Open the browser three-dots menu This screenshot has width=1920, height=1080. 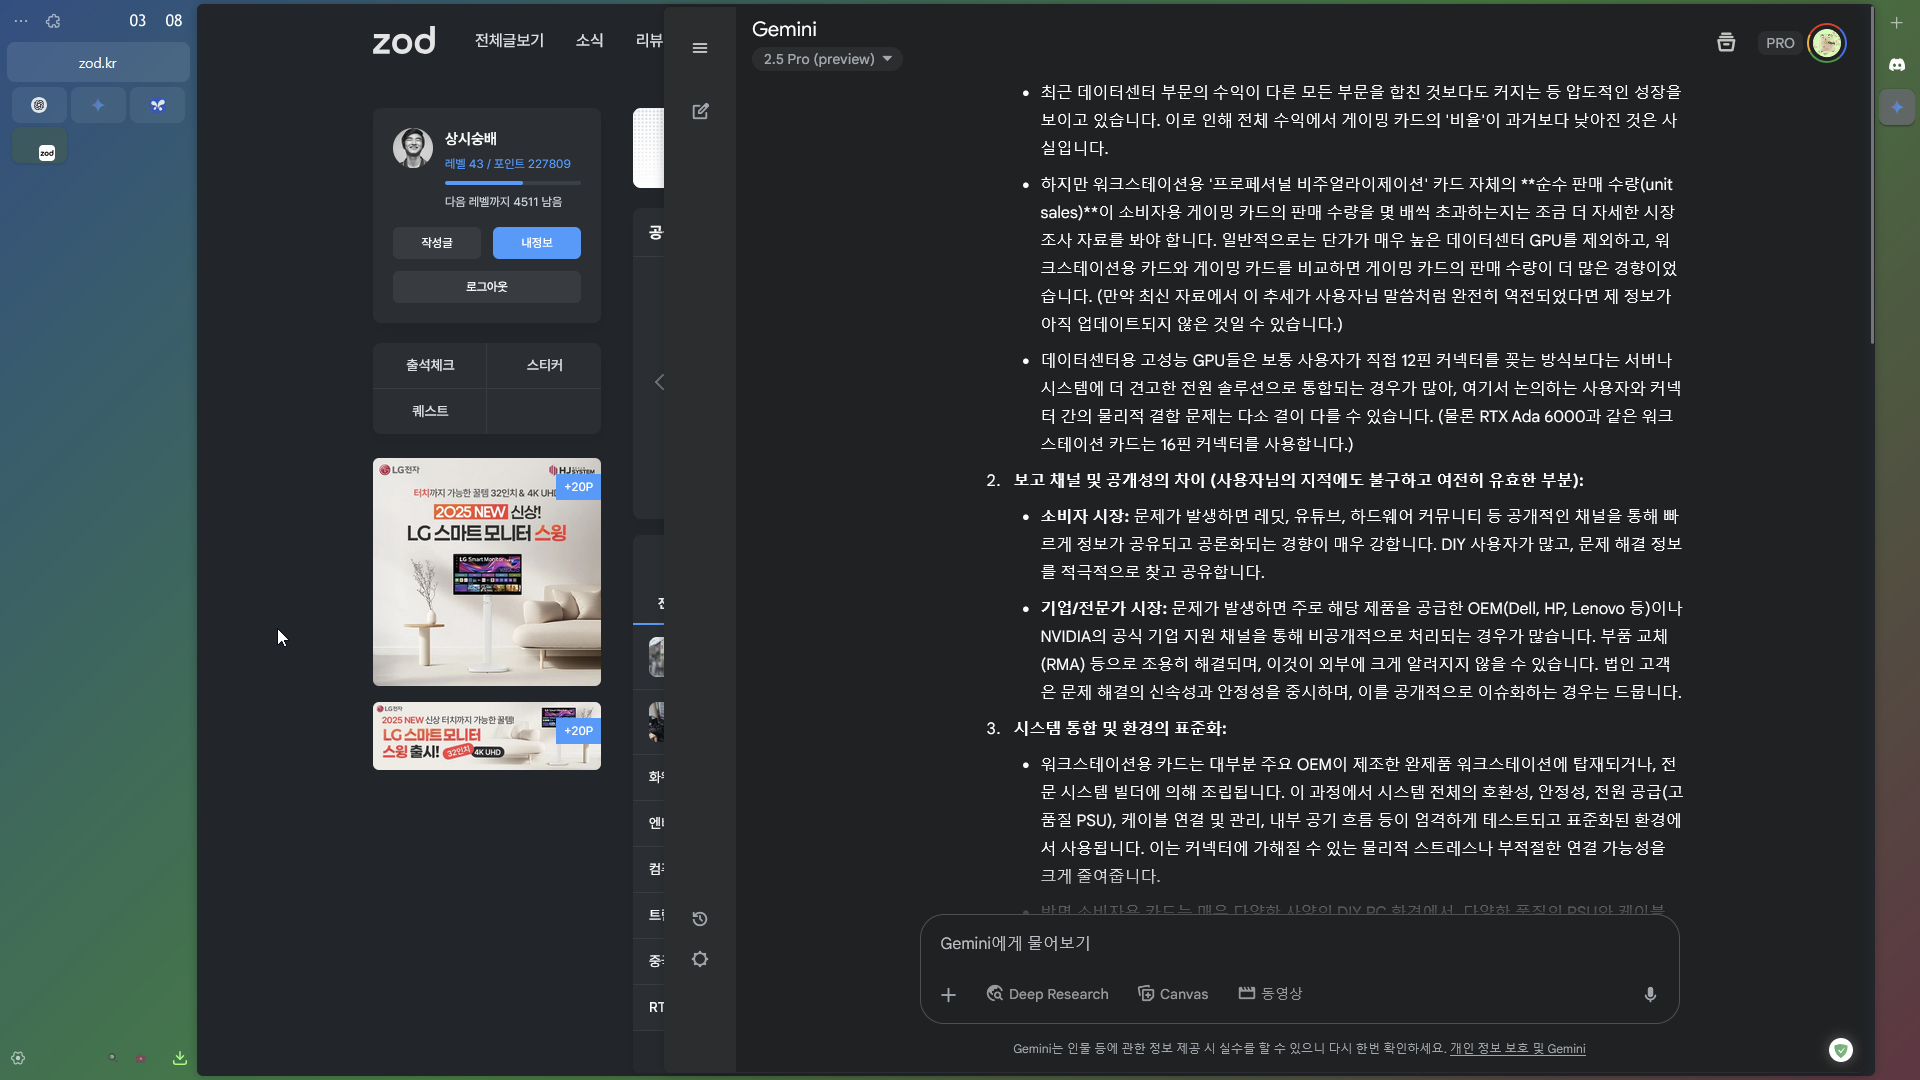pos(21,21)
